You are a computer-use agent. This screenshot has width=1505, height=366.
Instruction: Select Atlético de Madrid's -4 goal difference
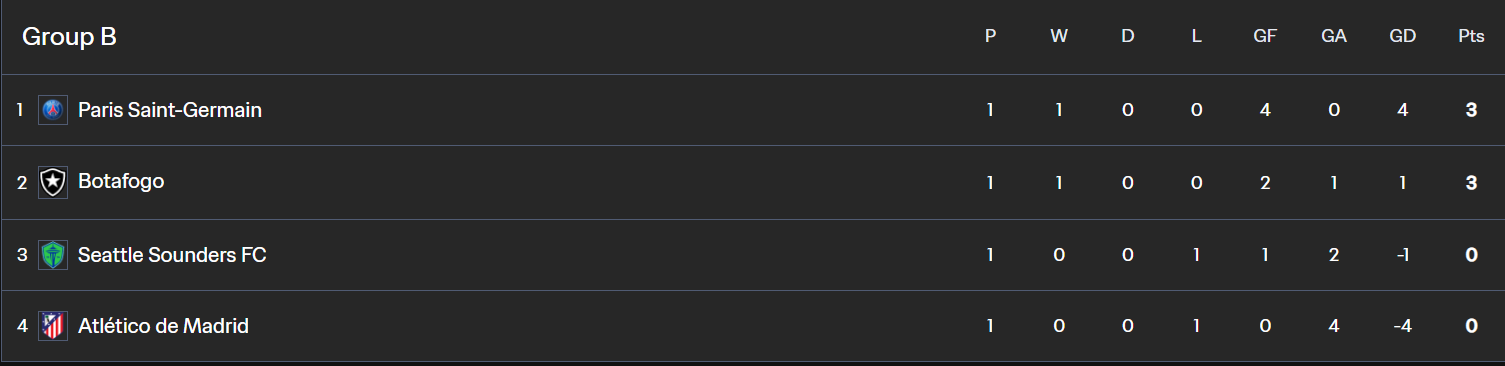(x=1403, y=326)
